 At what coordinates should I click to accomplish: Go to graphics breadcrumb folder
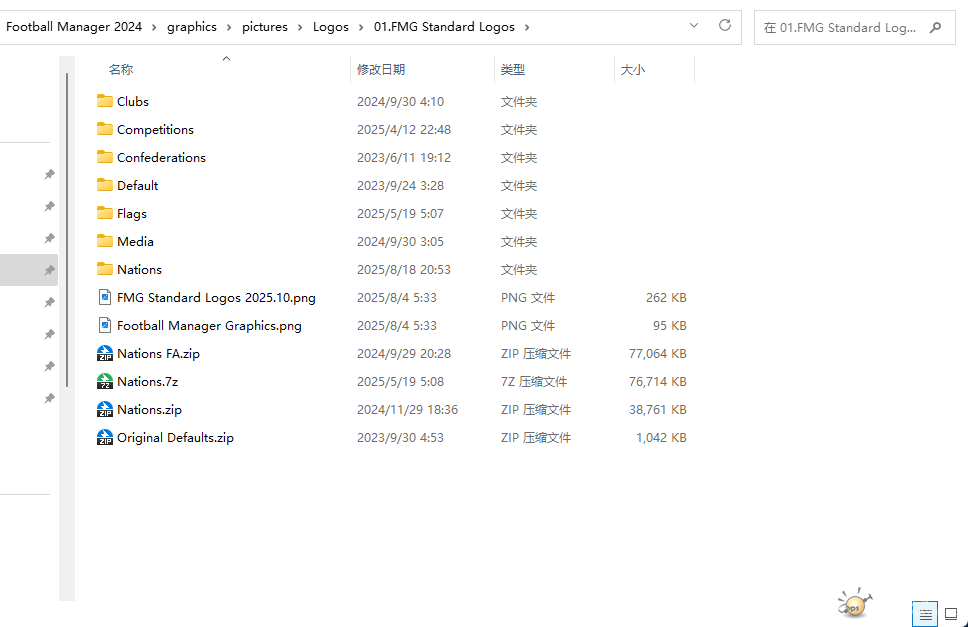(x=192, y=27)
